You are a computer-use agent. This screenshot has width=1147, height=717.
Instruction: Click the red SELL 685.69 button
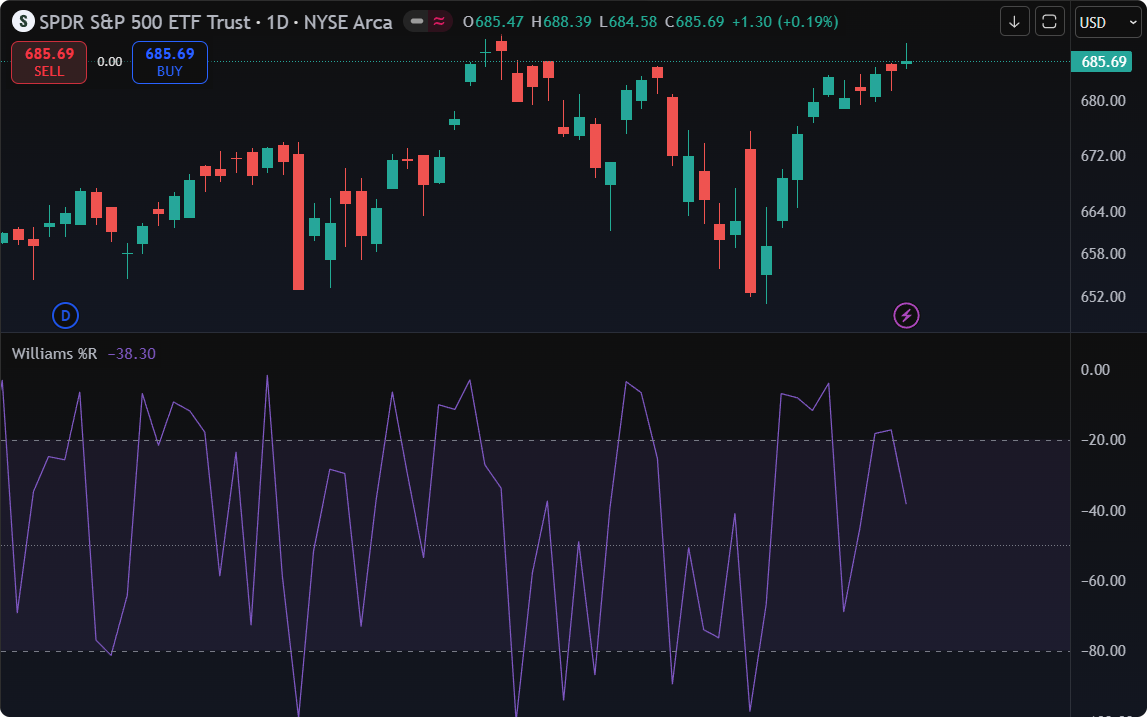point(49,62)
